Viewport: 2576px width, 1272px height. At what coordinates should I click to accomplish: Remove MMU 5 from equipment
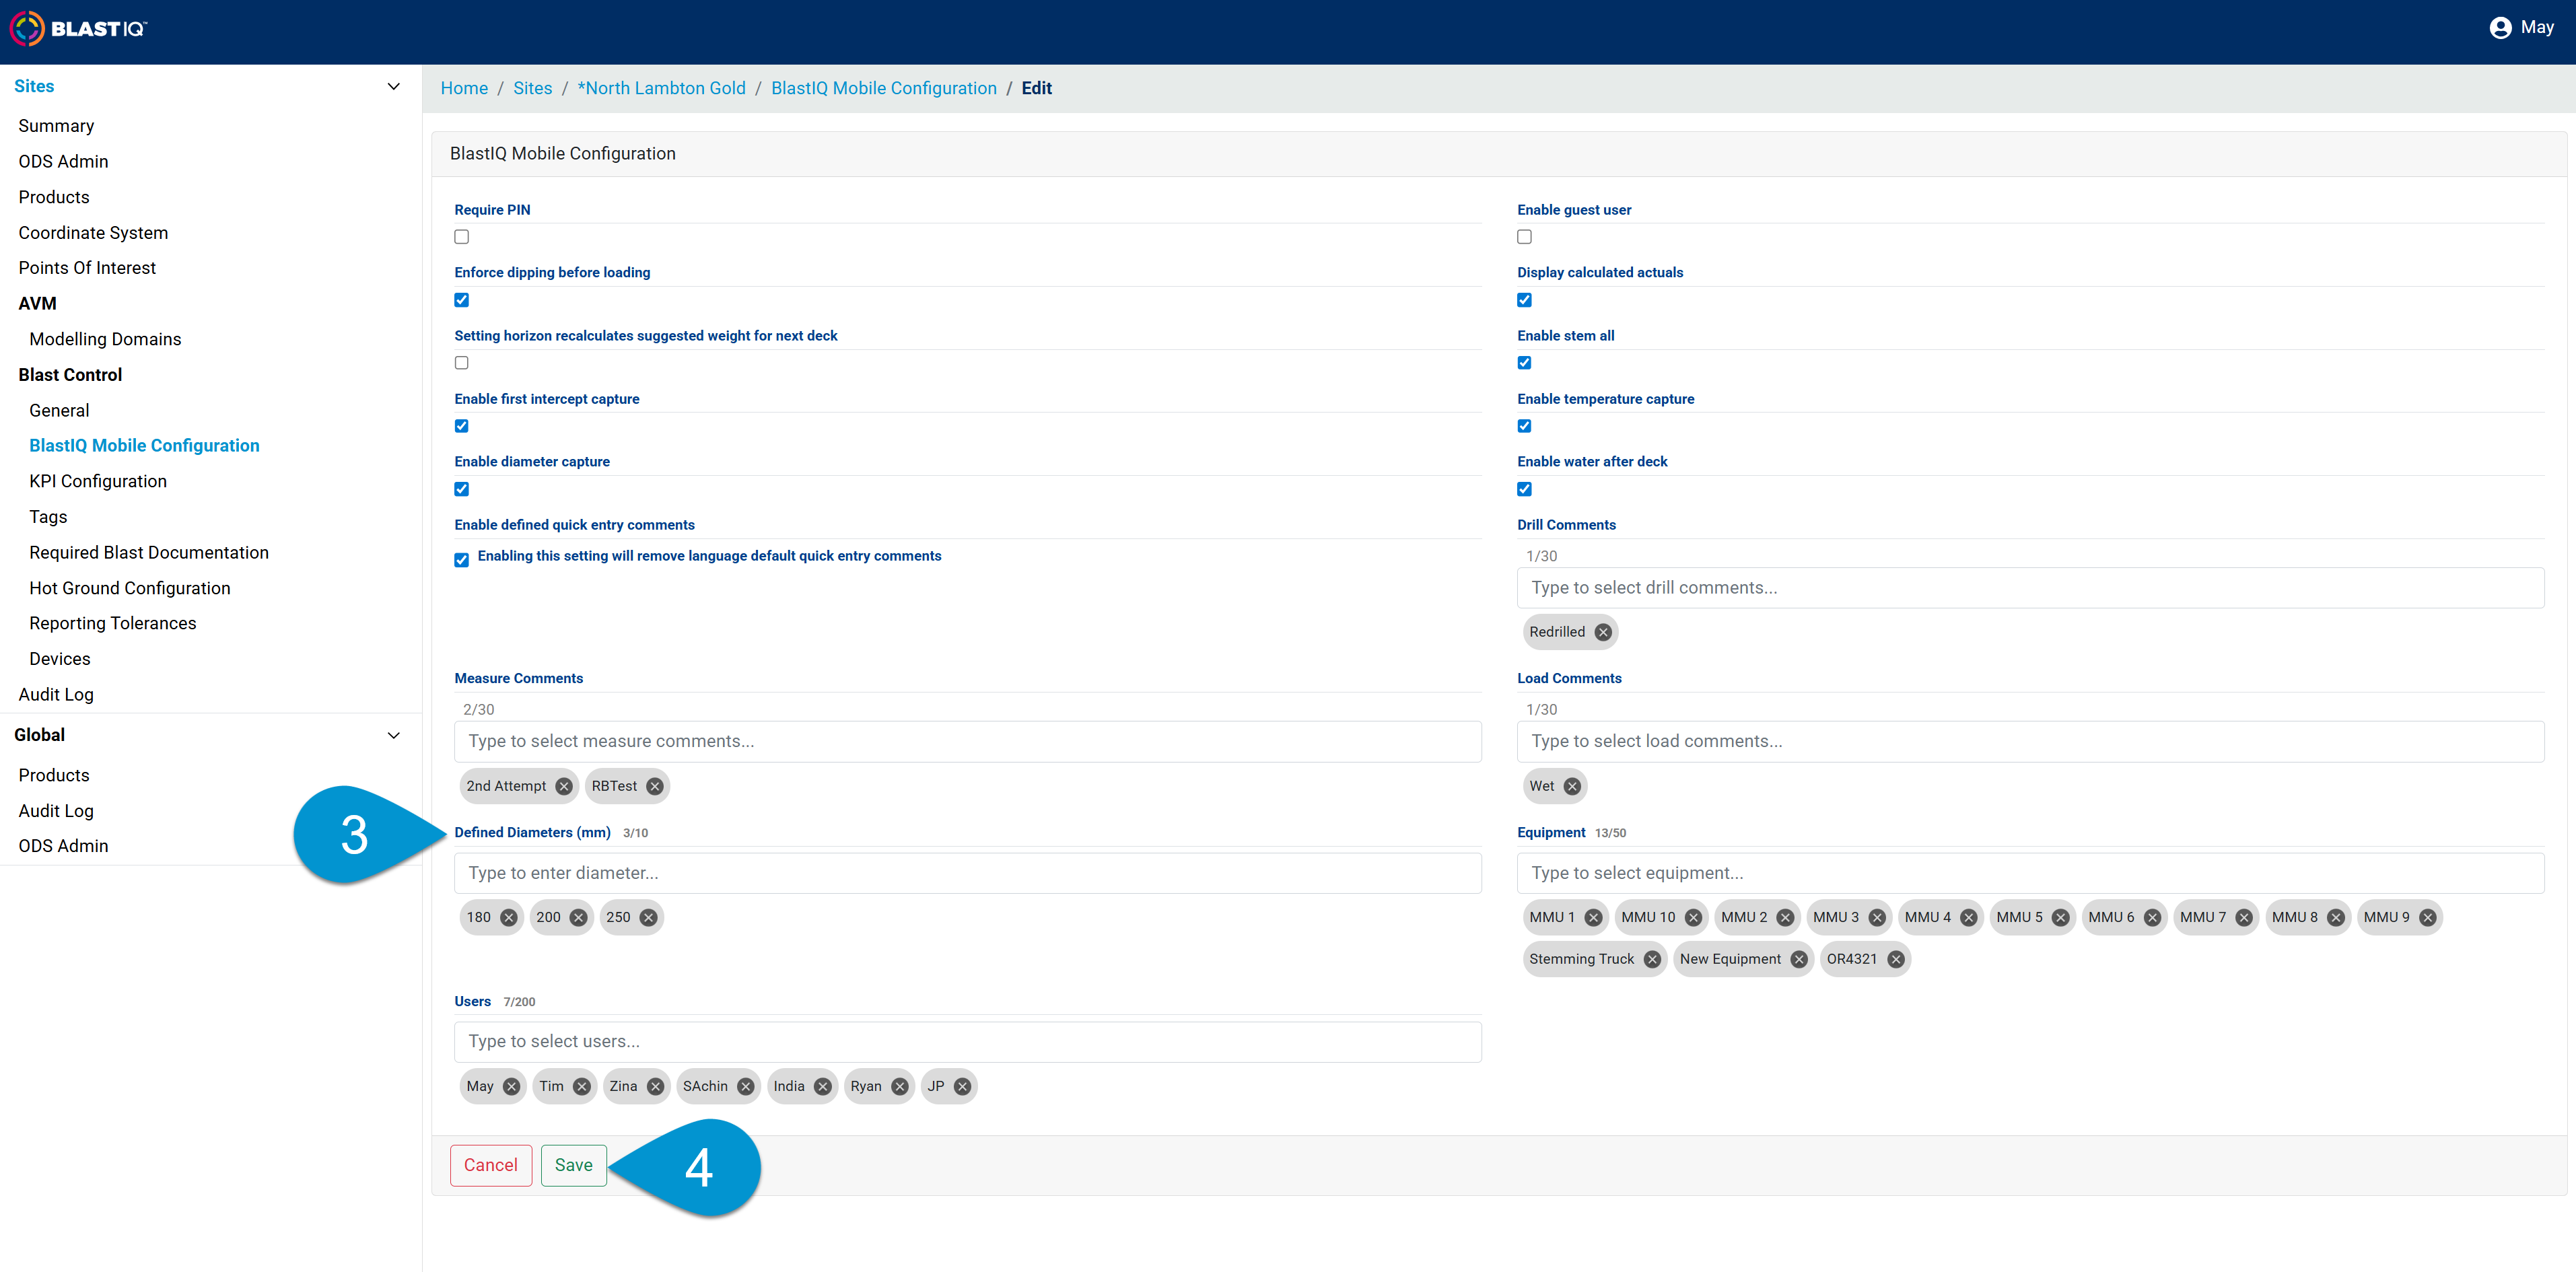(x=2061, y=917)
